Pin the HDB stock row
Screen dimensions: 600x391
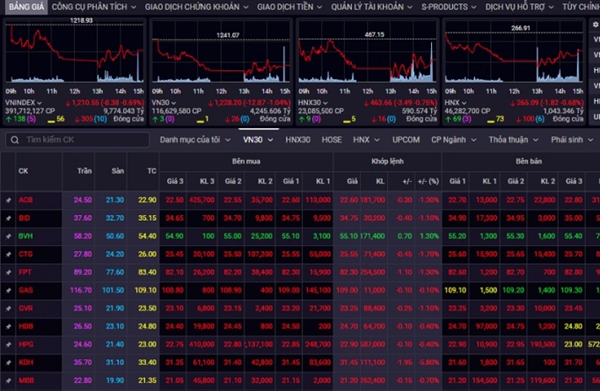click(x=8, y=326)
